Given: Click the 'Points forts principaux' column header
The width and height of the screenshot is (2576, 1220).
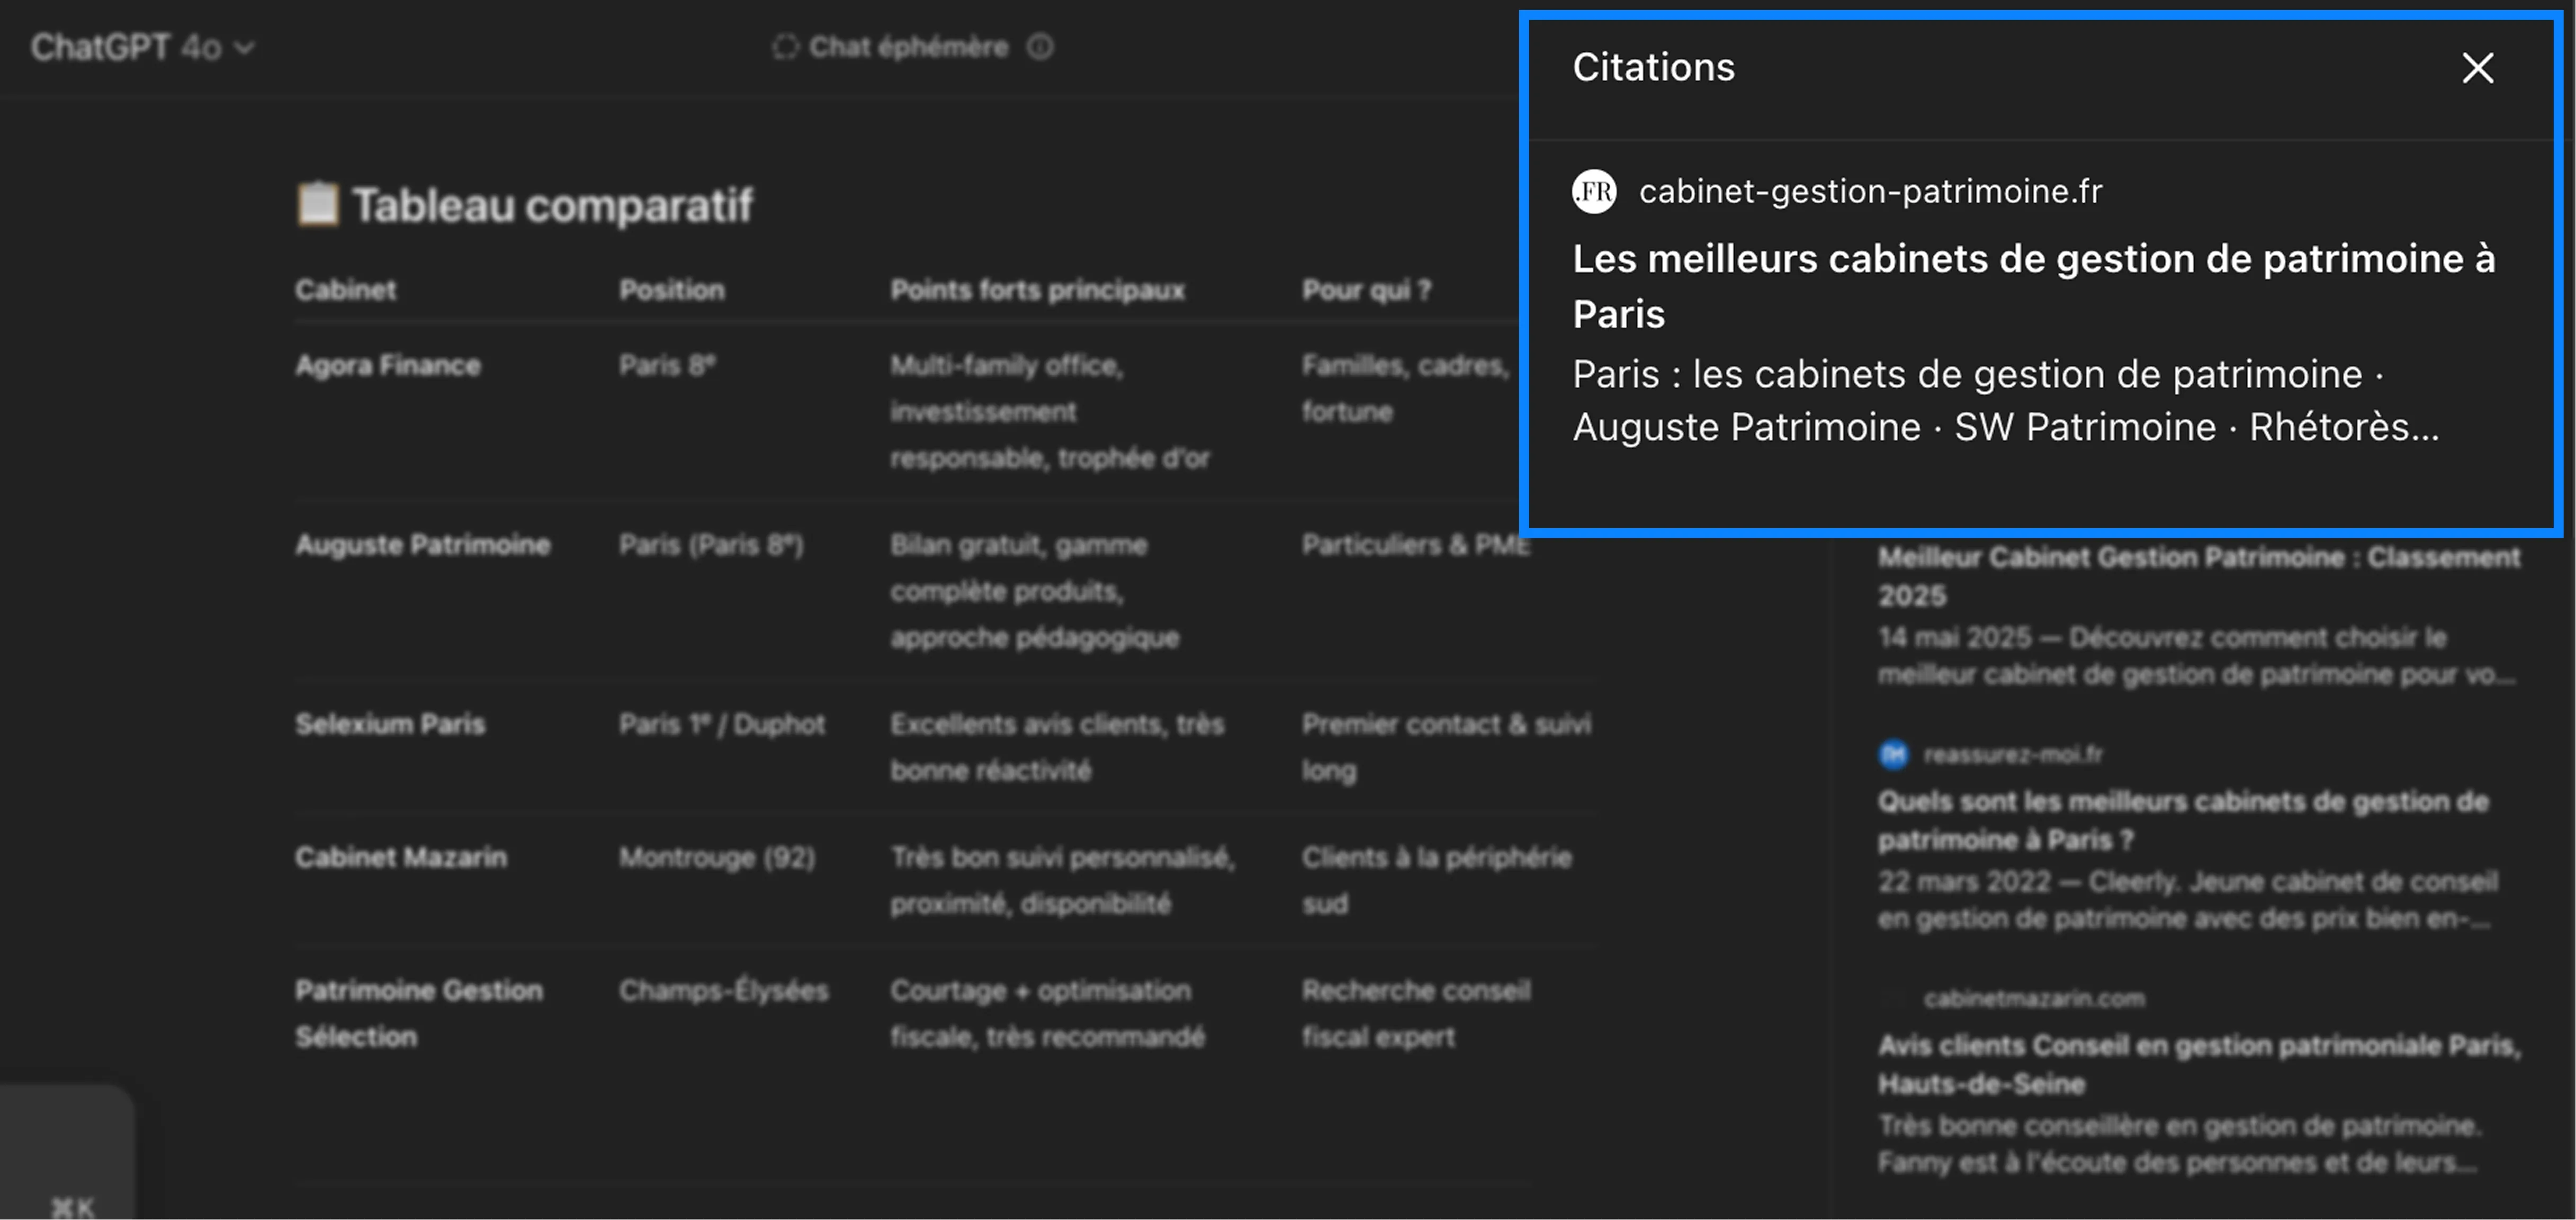Looking at the screenshot, I should click(1037, 290).
